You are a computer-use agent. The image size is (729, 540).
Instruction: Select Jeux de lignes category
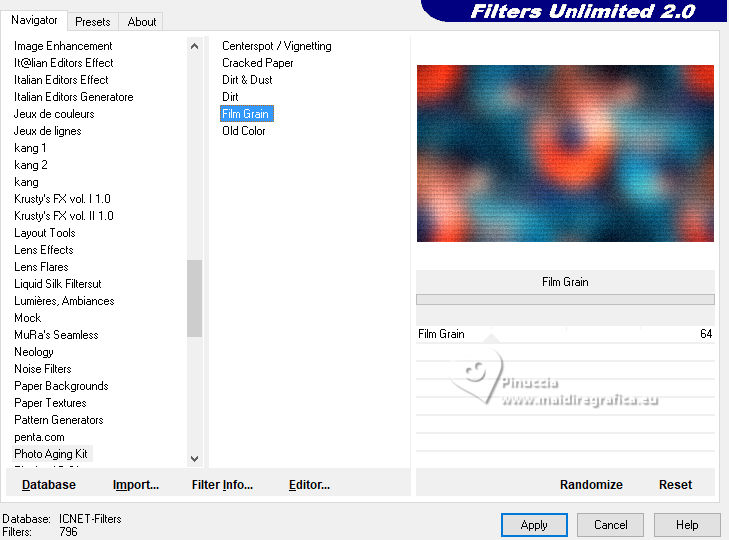pyautogui.click(x=47, y=131)
